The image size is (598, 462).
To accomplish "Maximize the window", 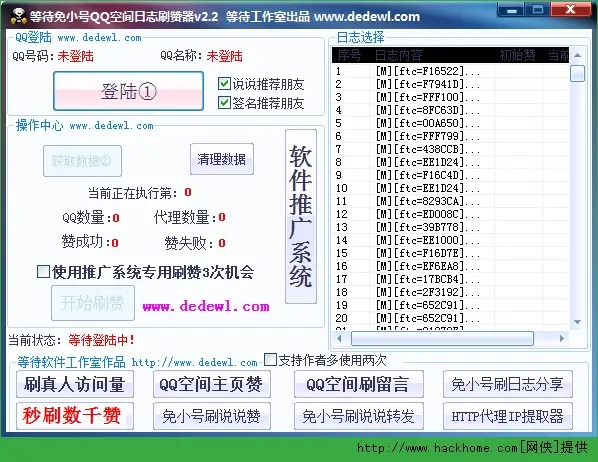I will [538, 9].
